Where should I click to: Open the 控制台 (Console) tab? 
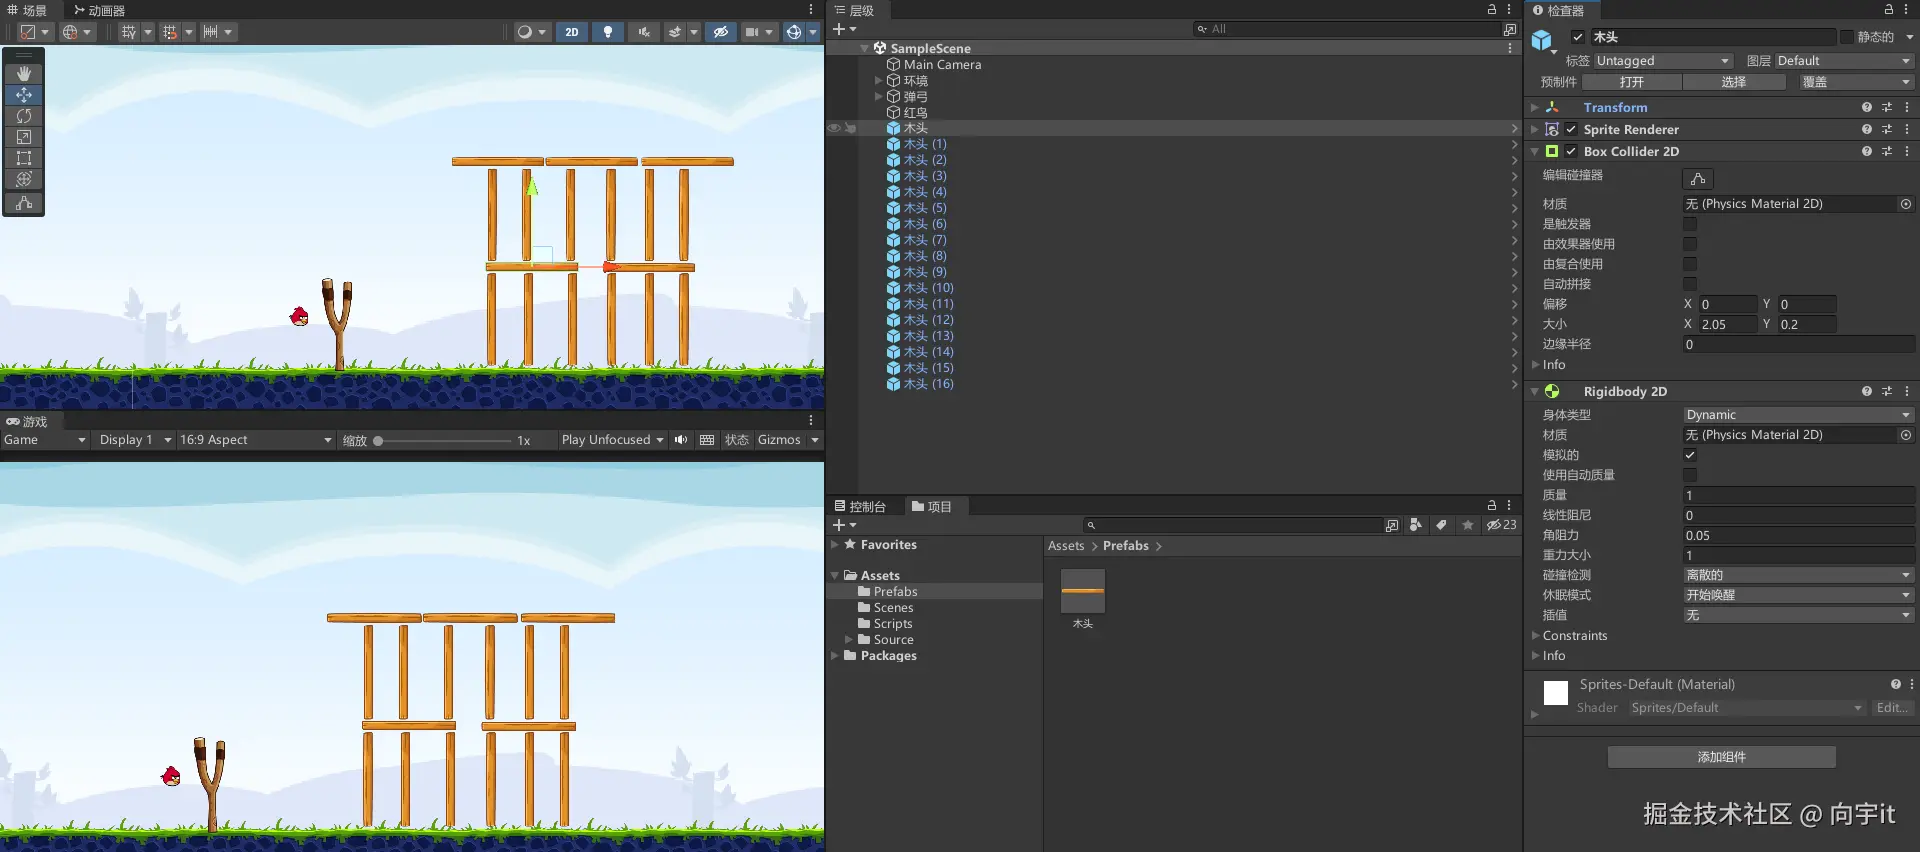tap(860, 507)
